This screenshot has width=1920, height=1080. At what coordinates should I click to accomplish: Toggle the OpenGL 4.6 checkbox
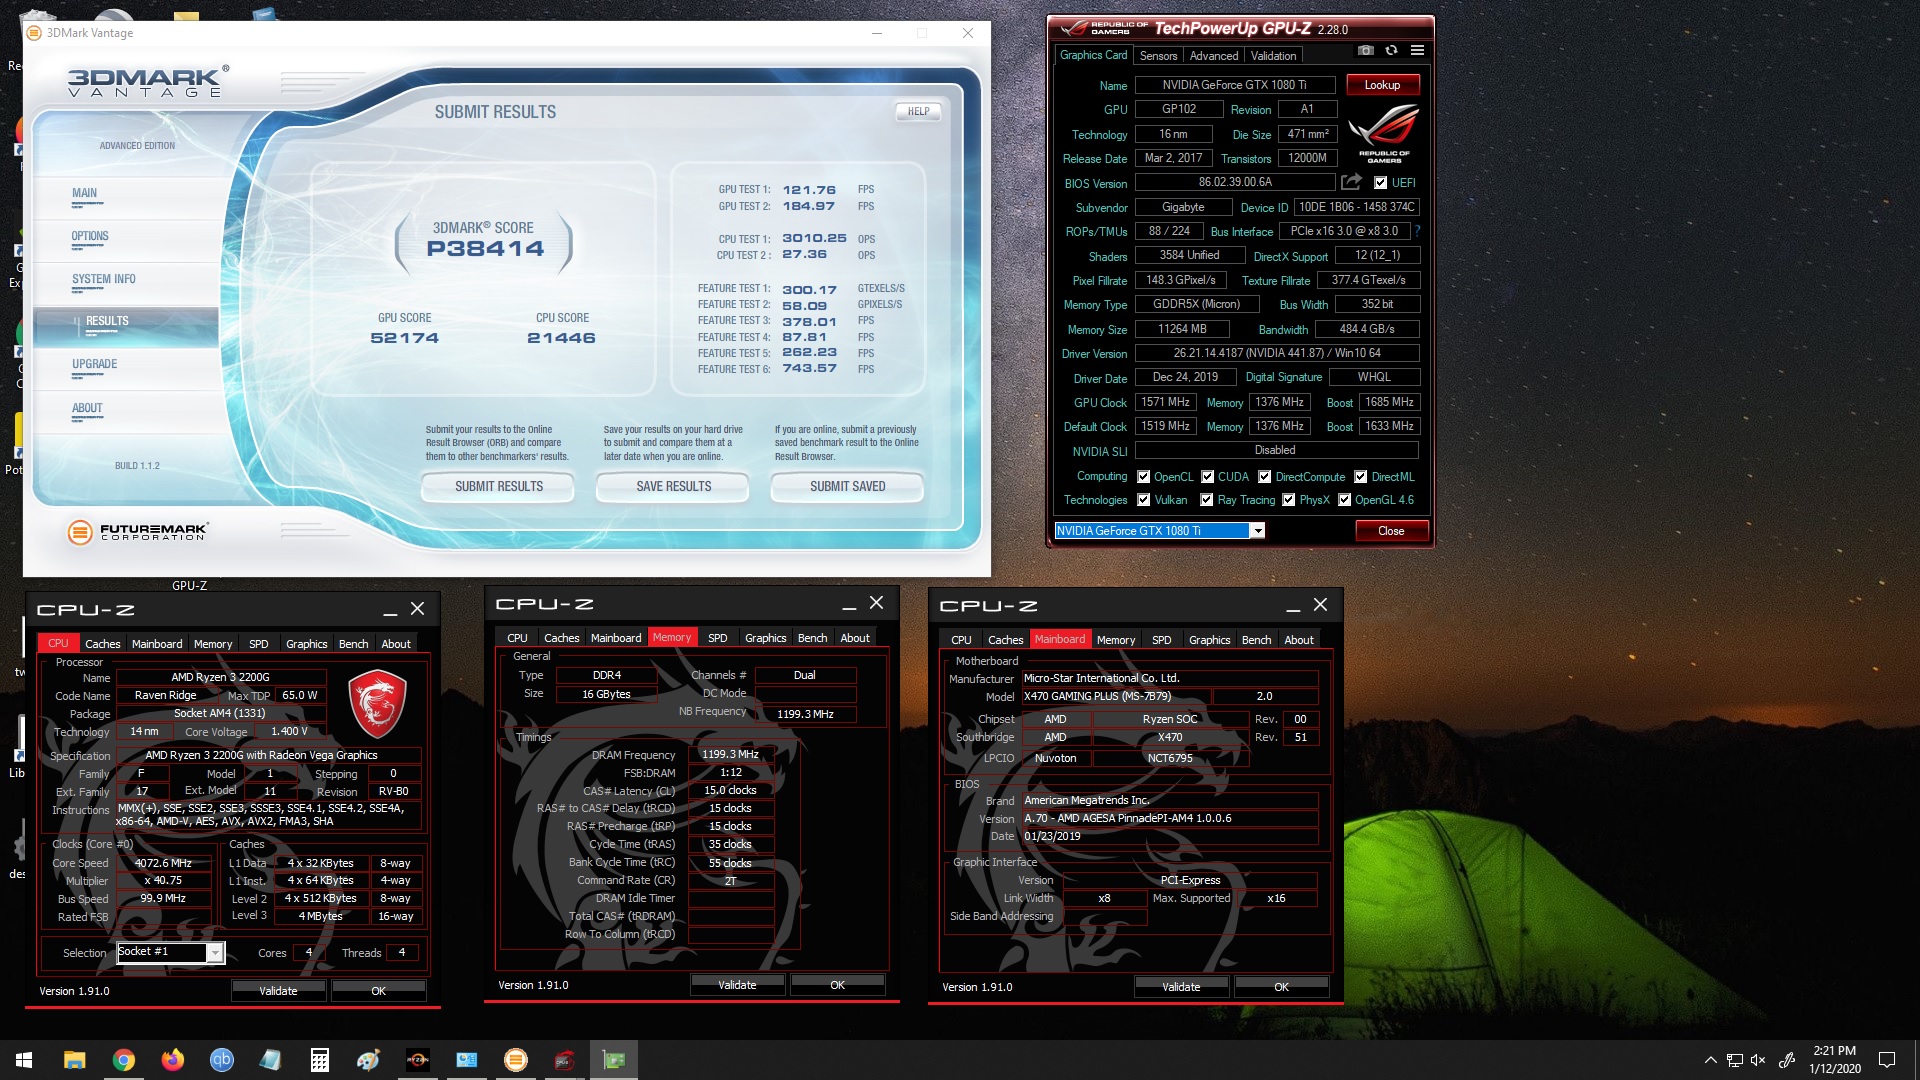(1344, 500)
